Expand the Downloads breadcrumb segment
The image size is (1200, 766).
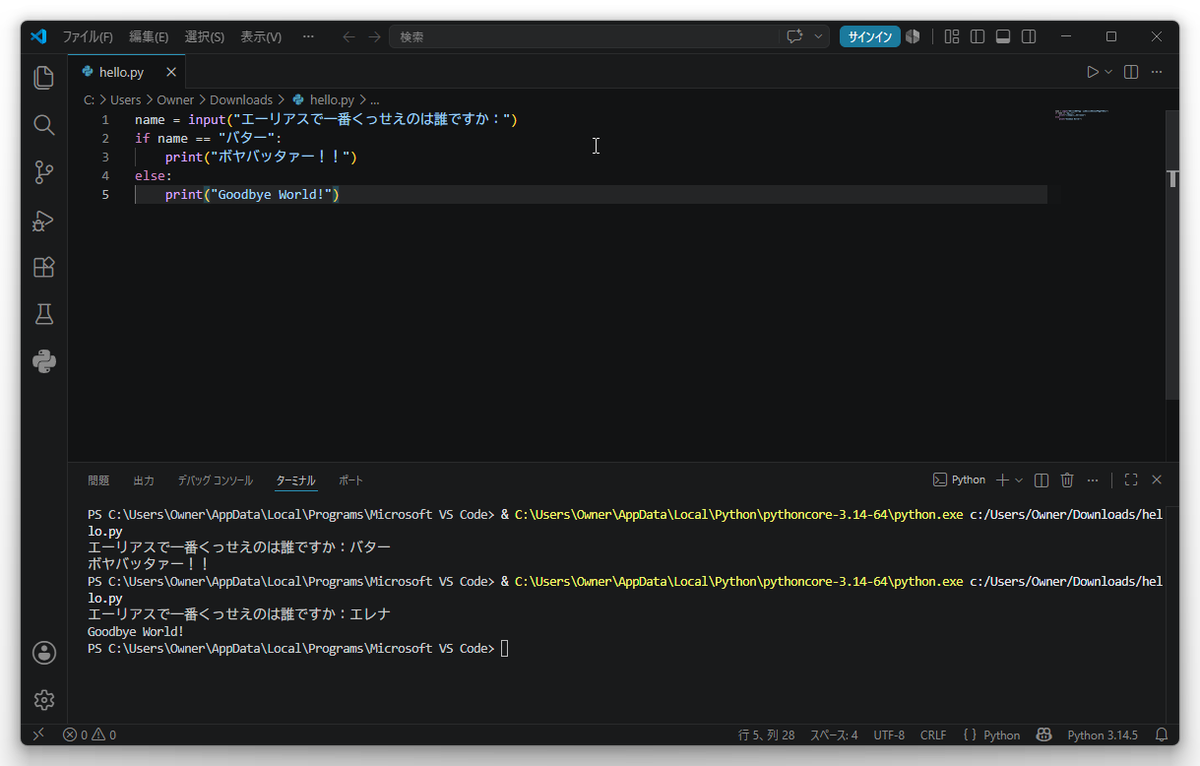tap(241, 100)
